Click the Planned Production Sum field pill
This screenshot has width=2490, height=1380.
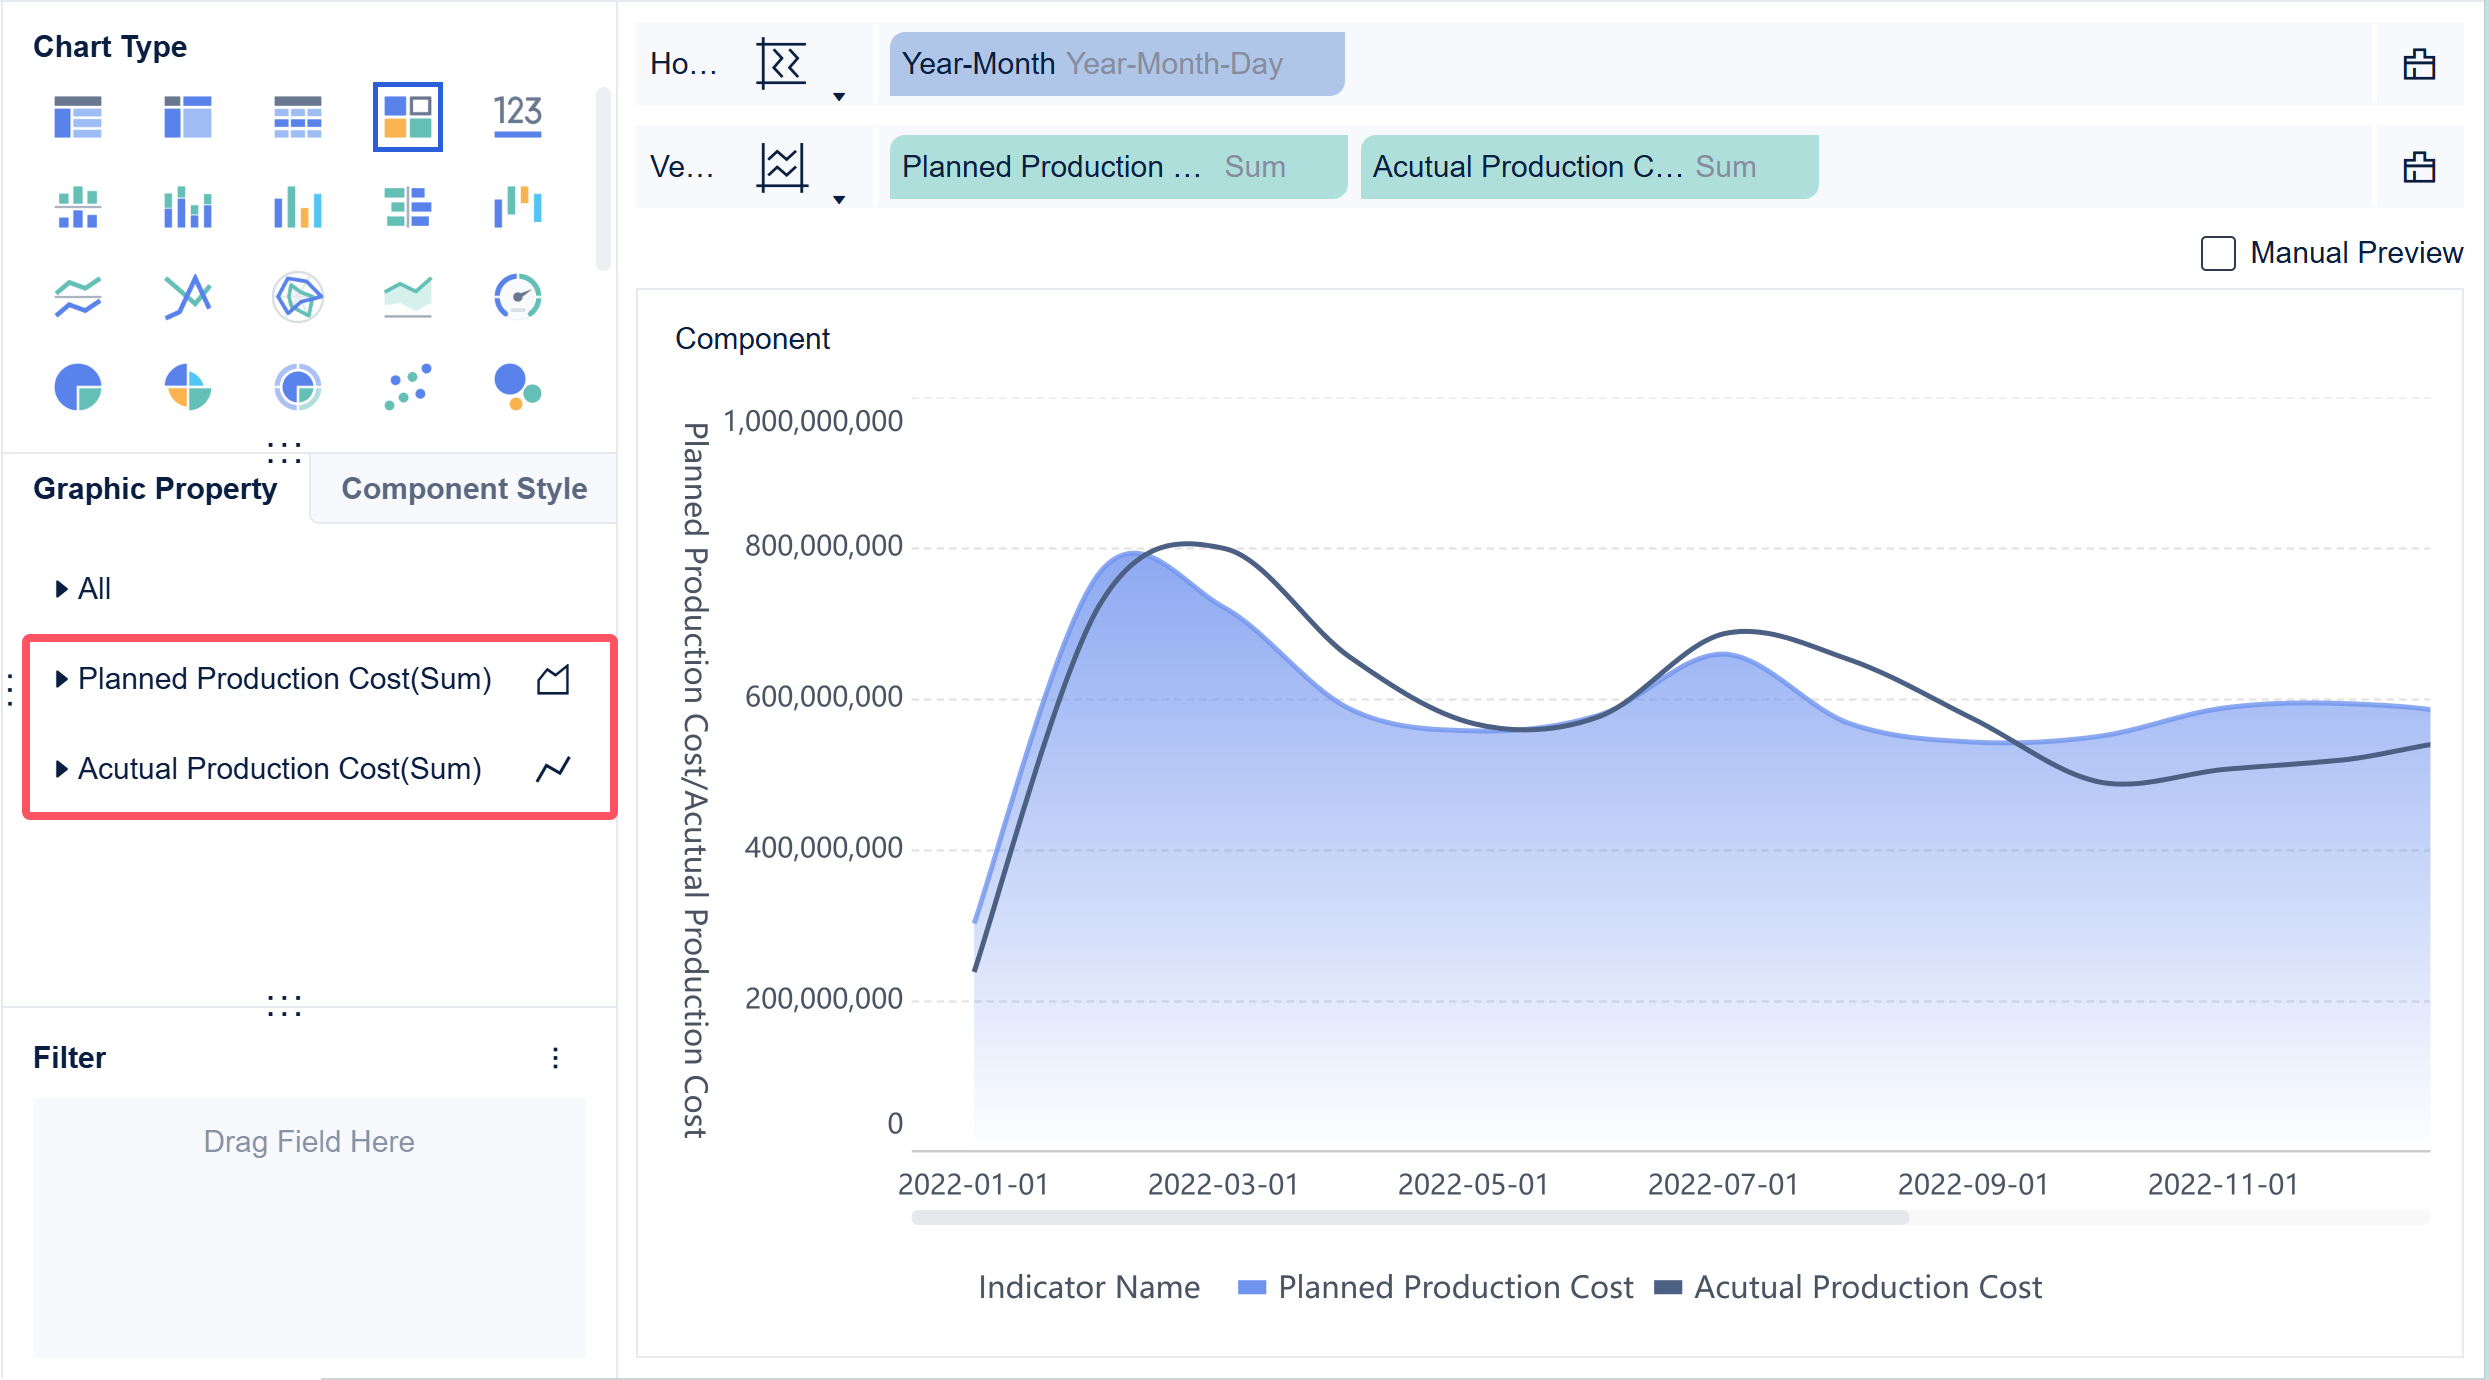pos(1118,167)
